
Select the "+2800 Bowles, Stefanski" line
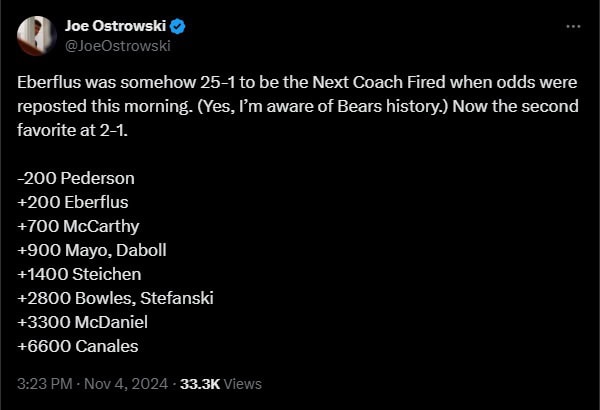pos(116,298)
